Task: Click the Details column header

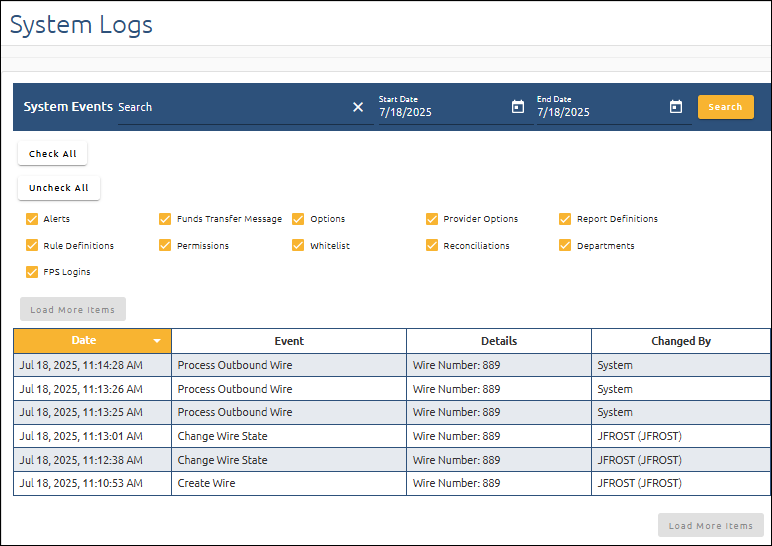Action: pyautogui.click(x=498, y=341)
